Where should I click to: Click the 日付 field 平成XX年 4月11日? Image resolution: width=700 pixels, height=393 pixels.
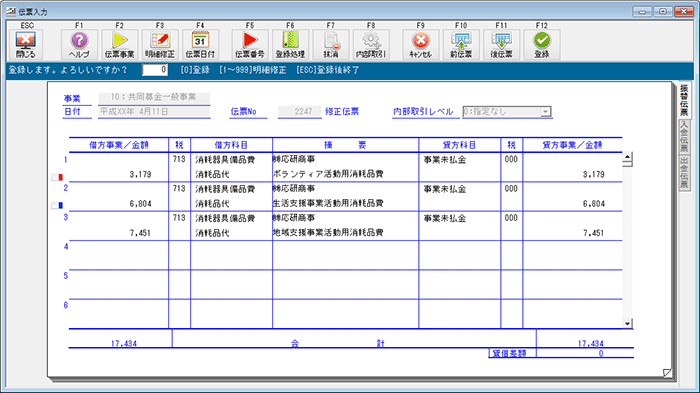point(154,112)
